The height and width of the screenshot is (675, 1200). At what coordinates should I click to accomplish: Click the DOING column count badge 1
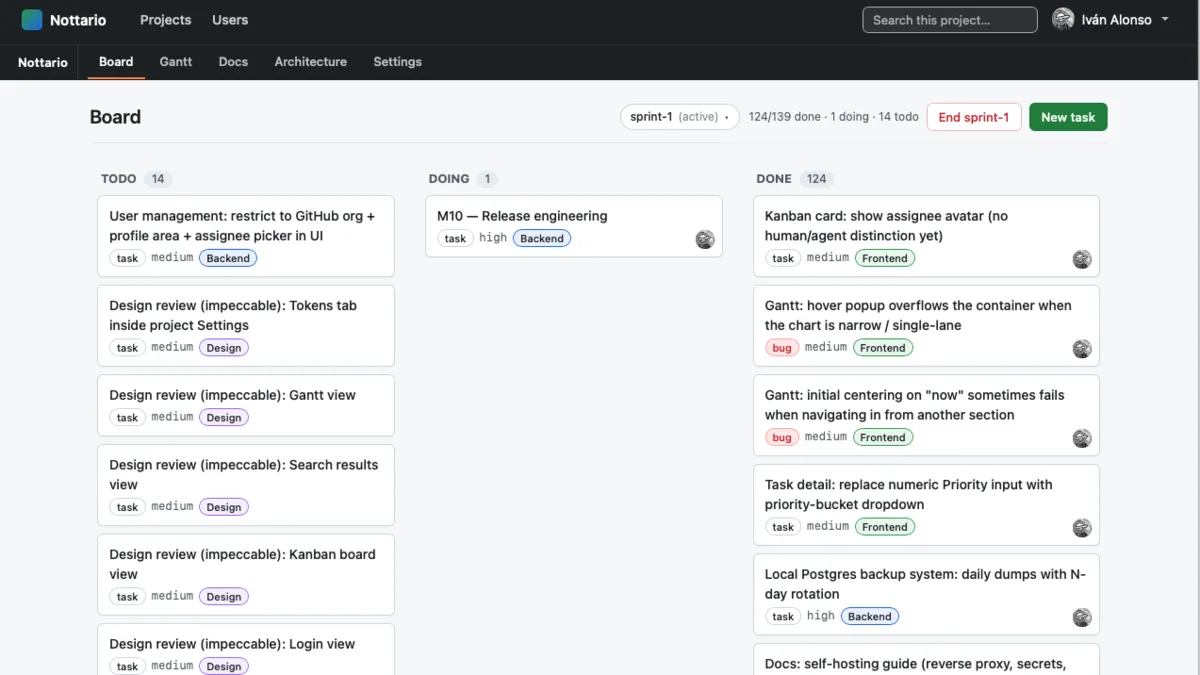pyautogui.click(x=487, y=179)
